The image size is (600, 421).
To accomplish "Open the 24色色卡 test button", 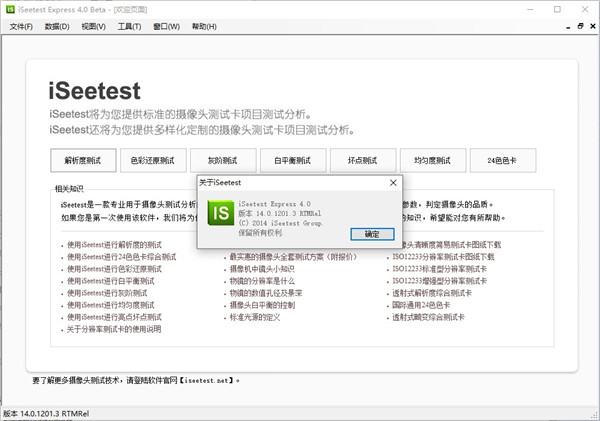I will pyautogui.click(x=503, y=160).
